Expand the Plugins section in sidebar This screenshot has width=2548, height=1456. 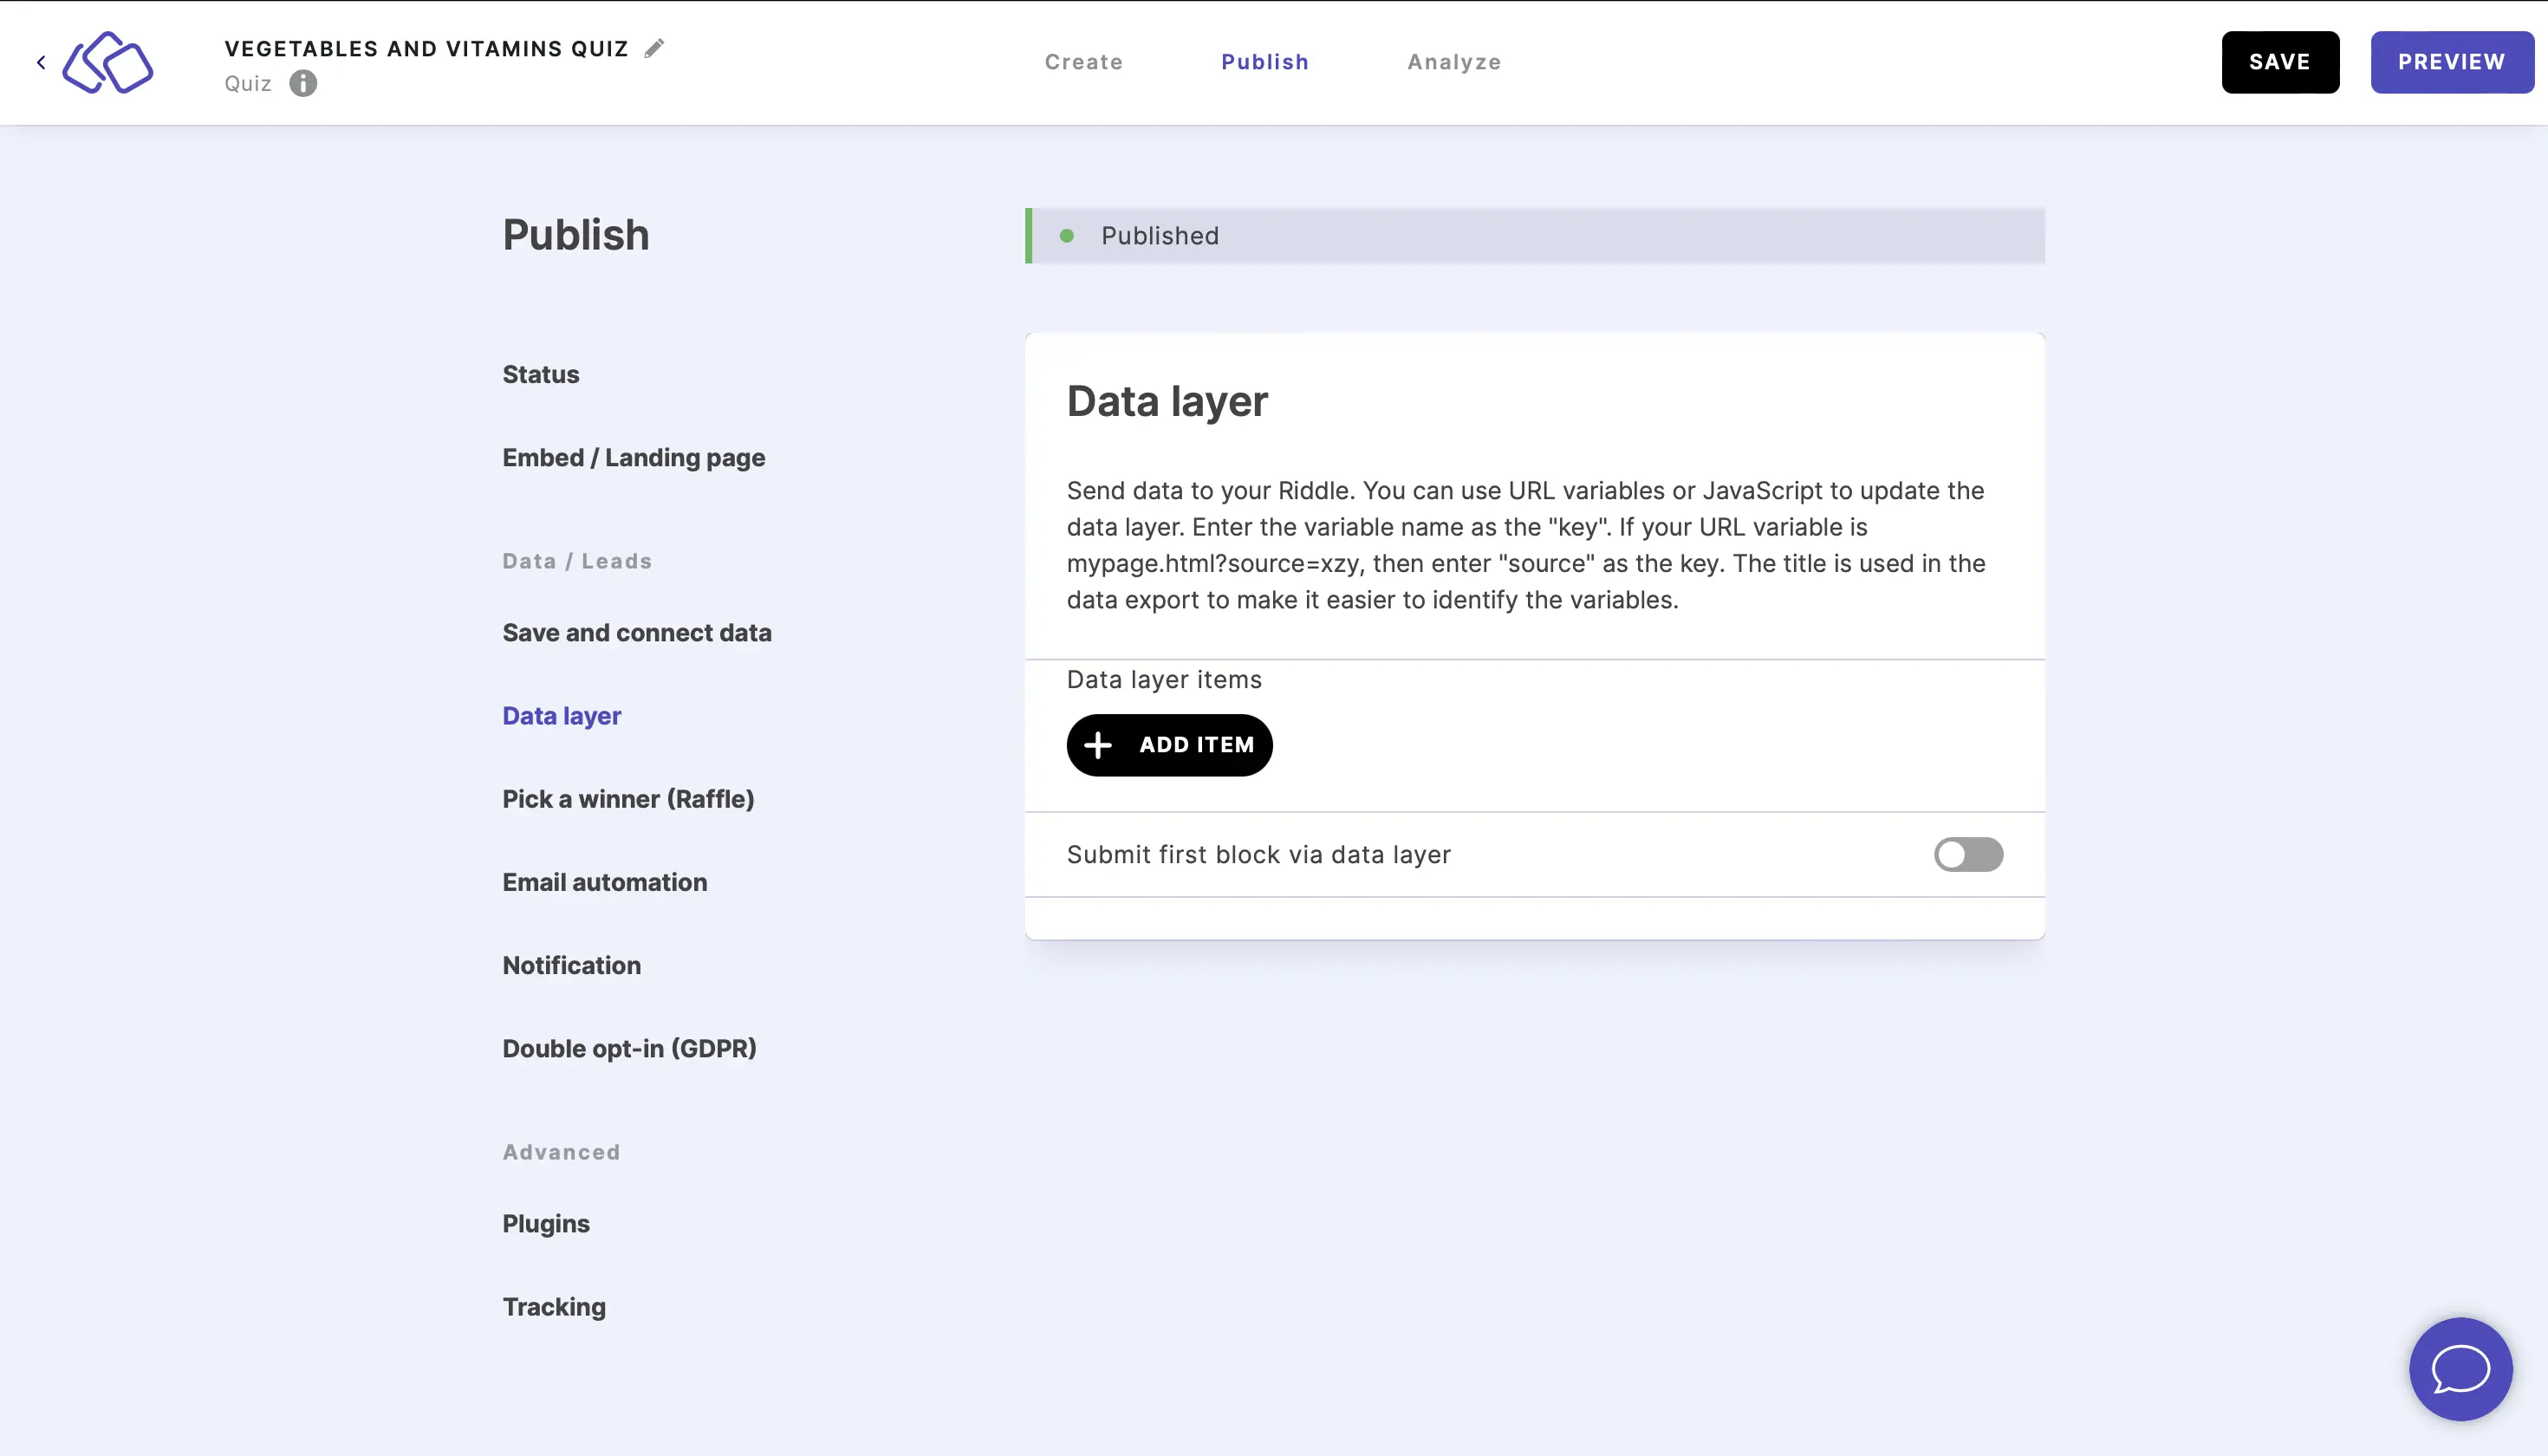pyautogui.click(x=544, y=1223)
